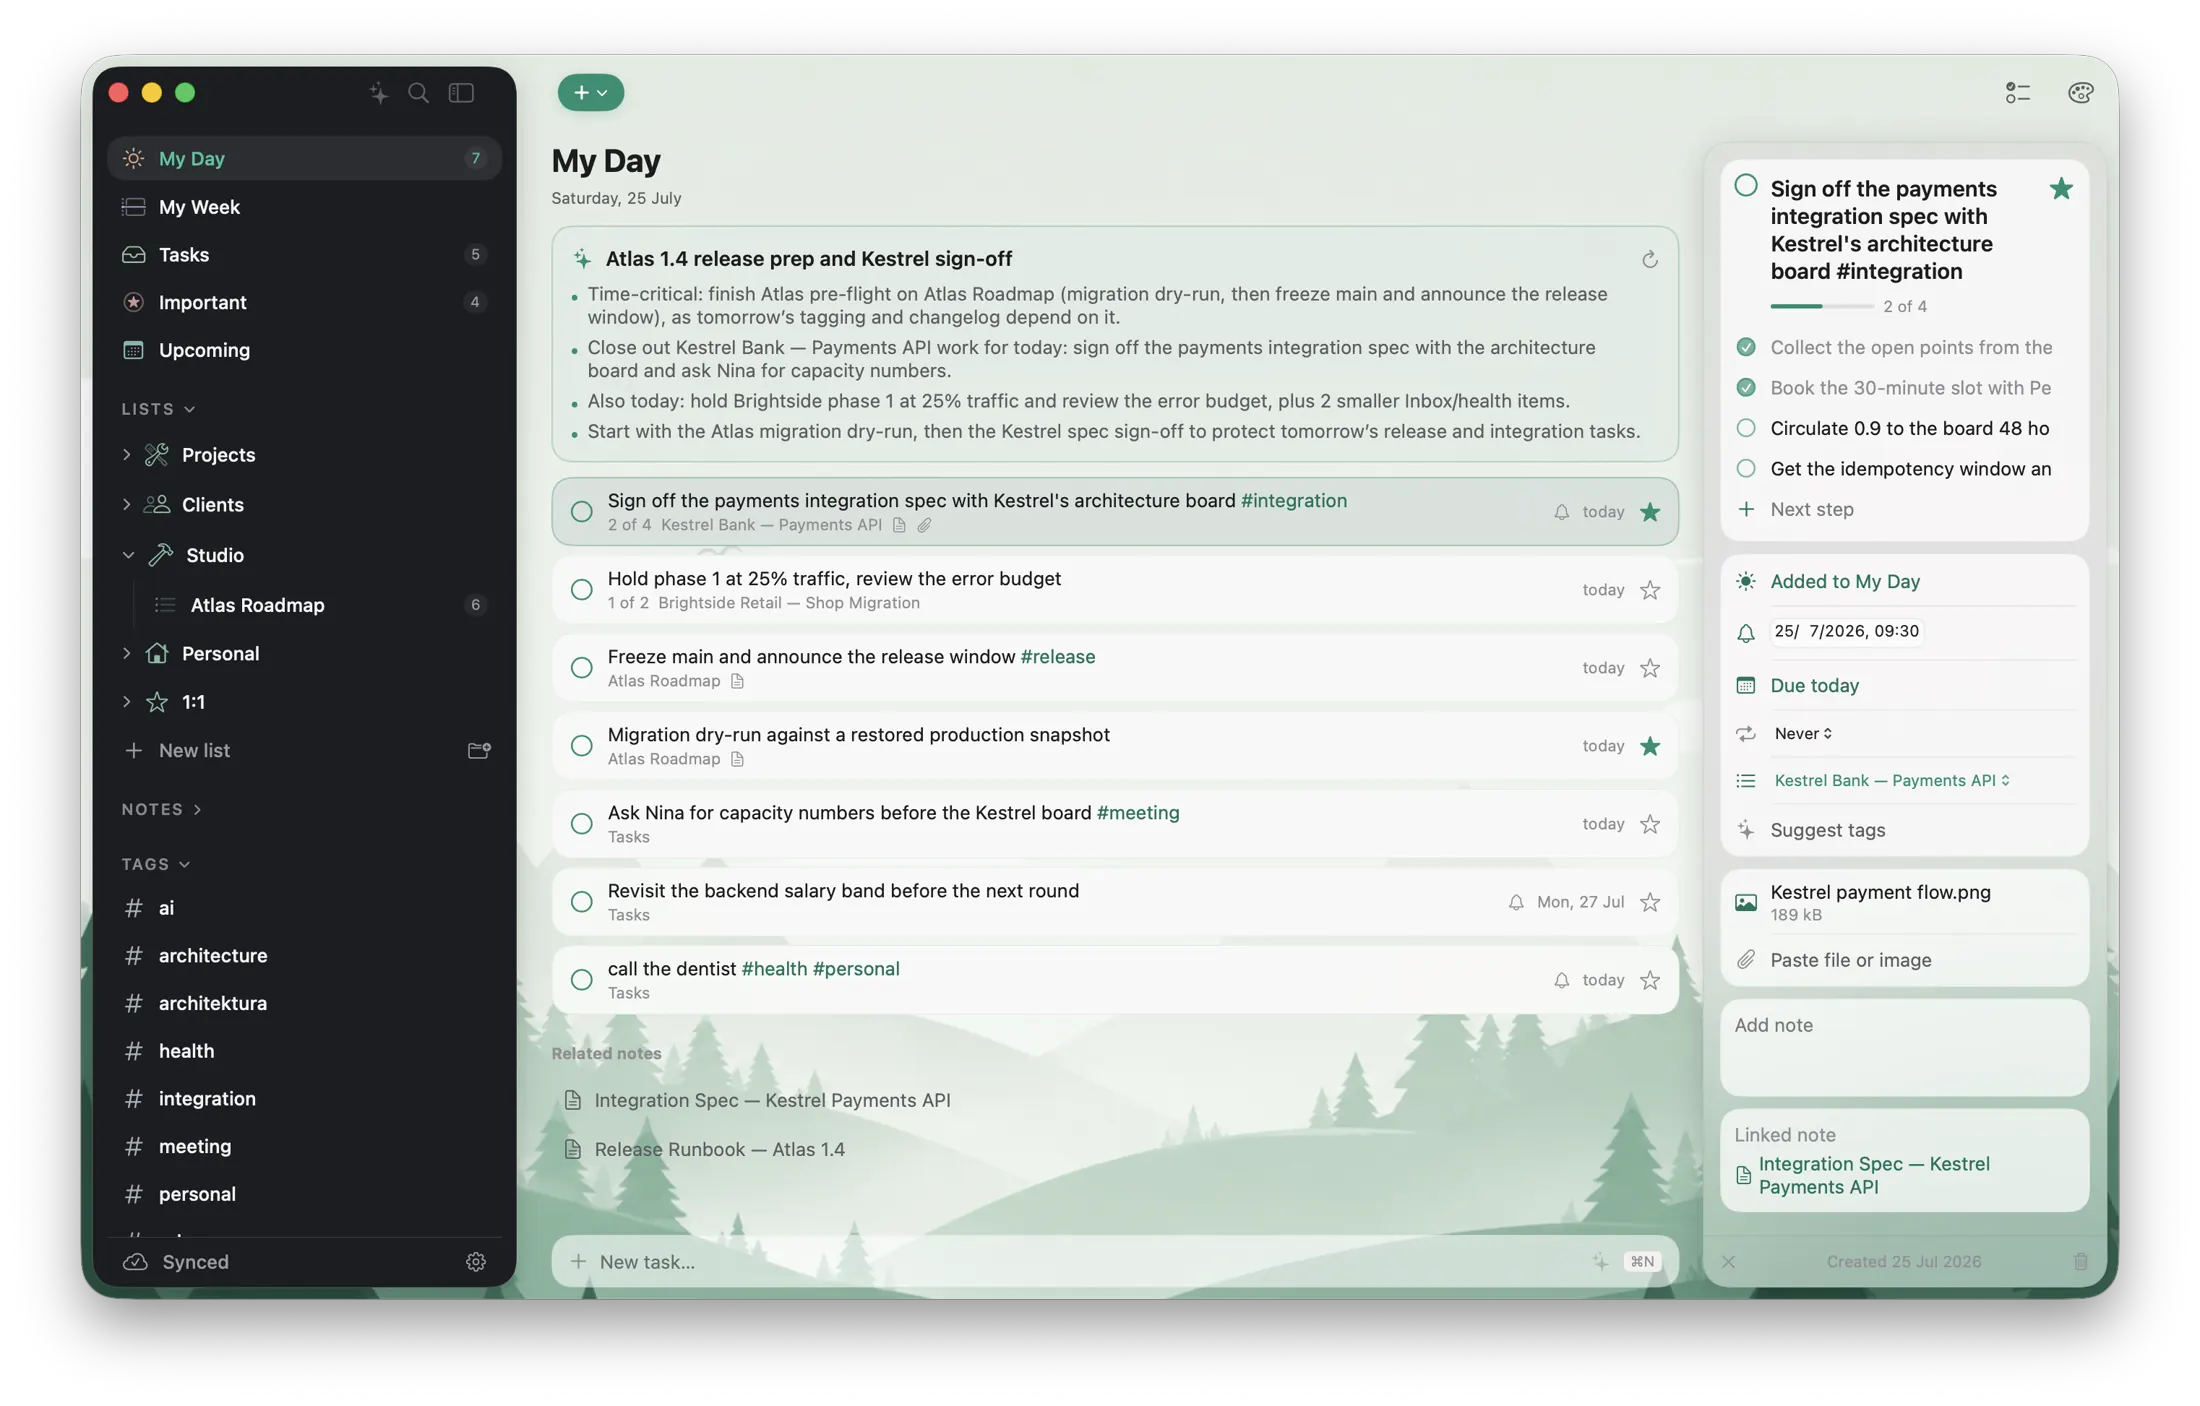Click New list in the sidebar
Image resolution: width=2200 pixels, height=1406 pixels.
[x=194, y=750]
